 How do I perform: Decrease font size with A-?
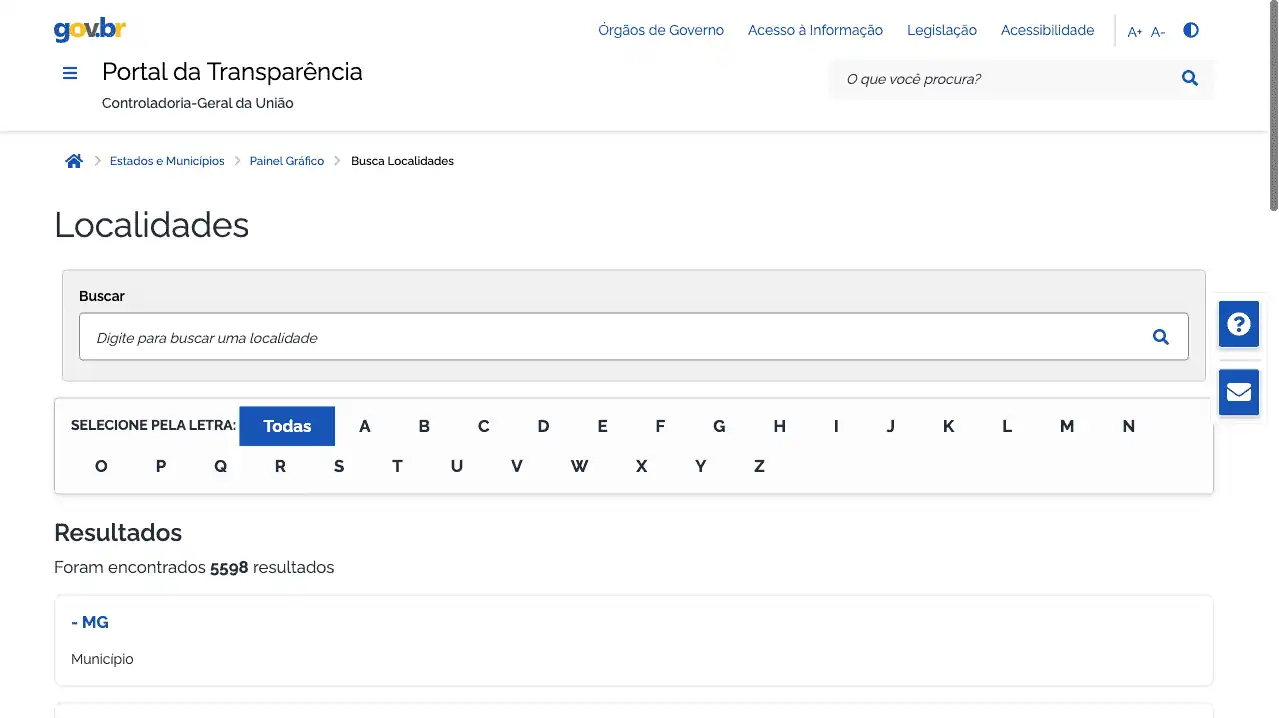point(1158,32)
